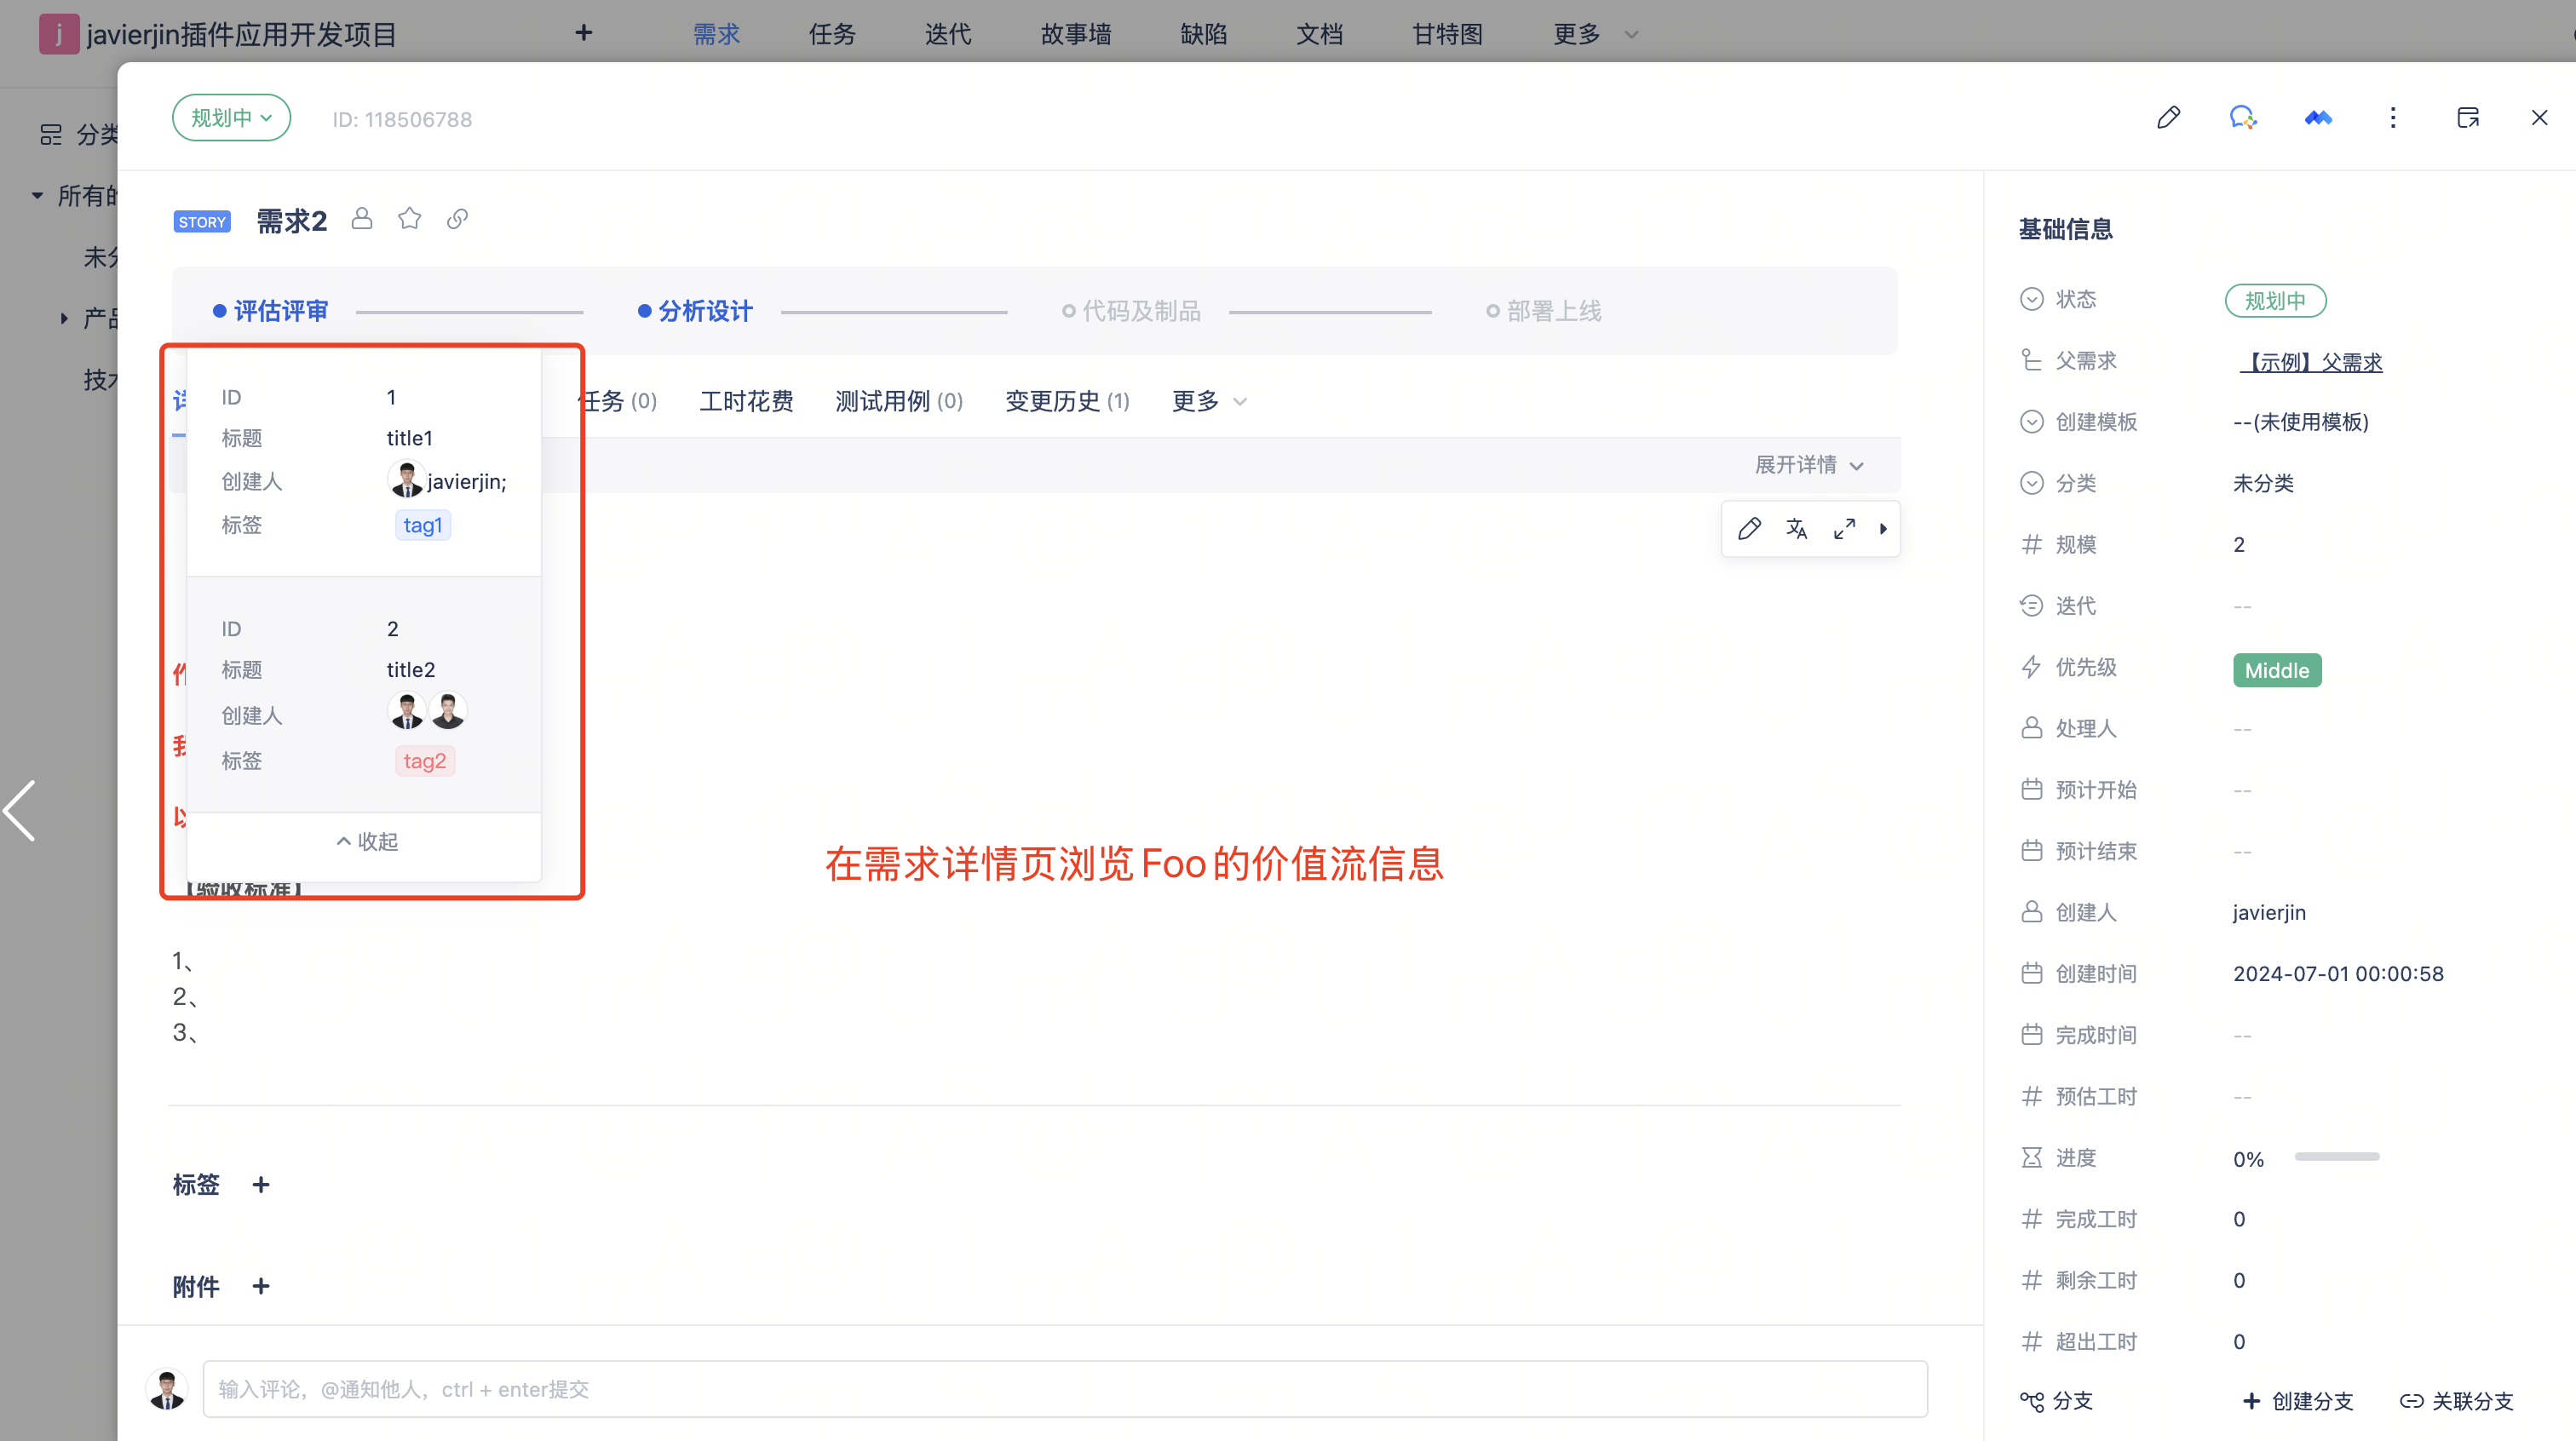
Task: Open the AI chat assistant icon
Action: click(x=2243, y=118)
